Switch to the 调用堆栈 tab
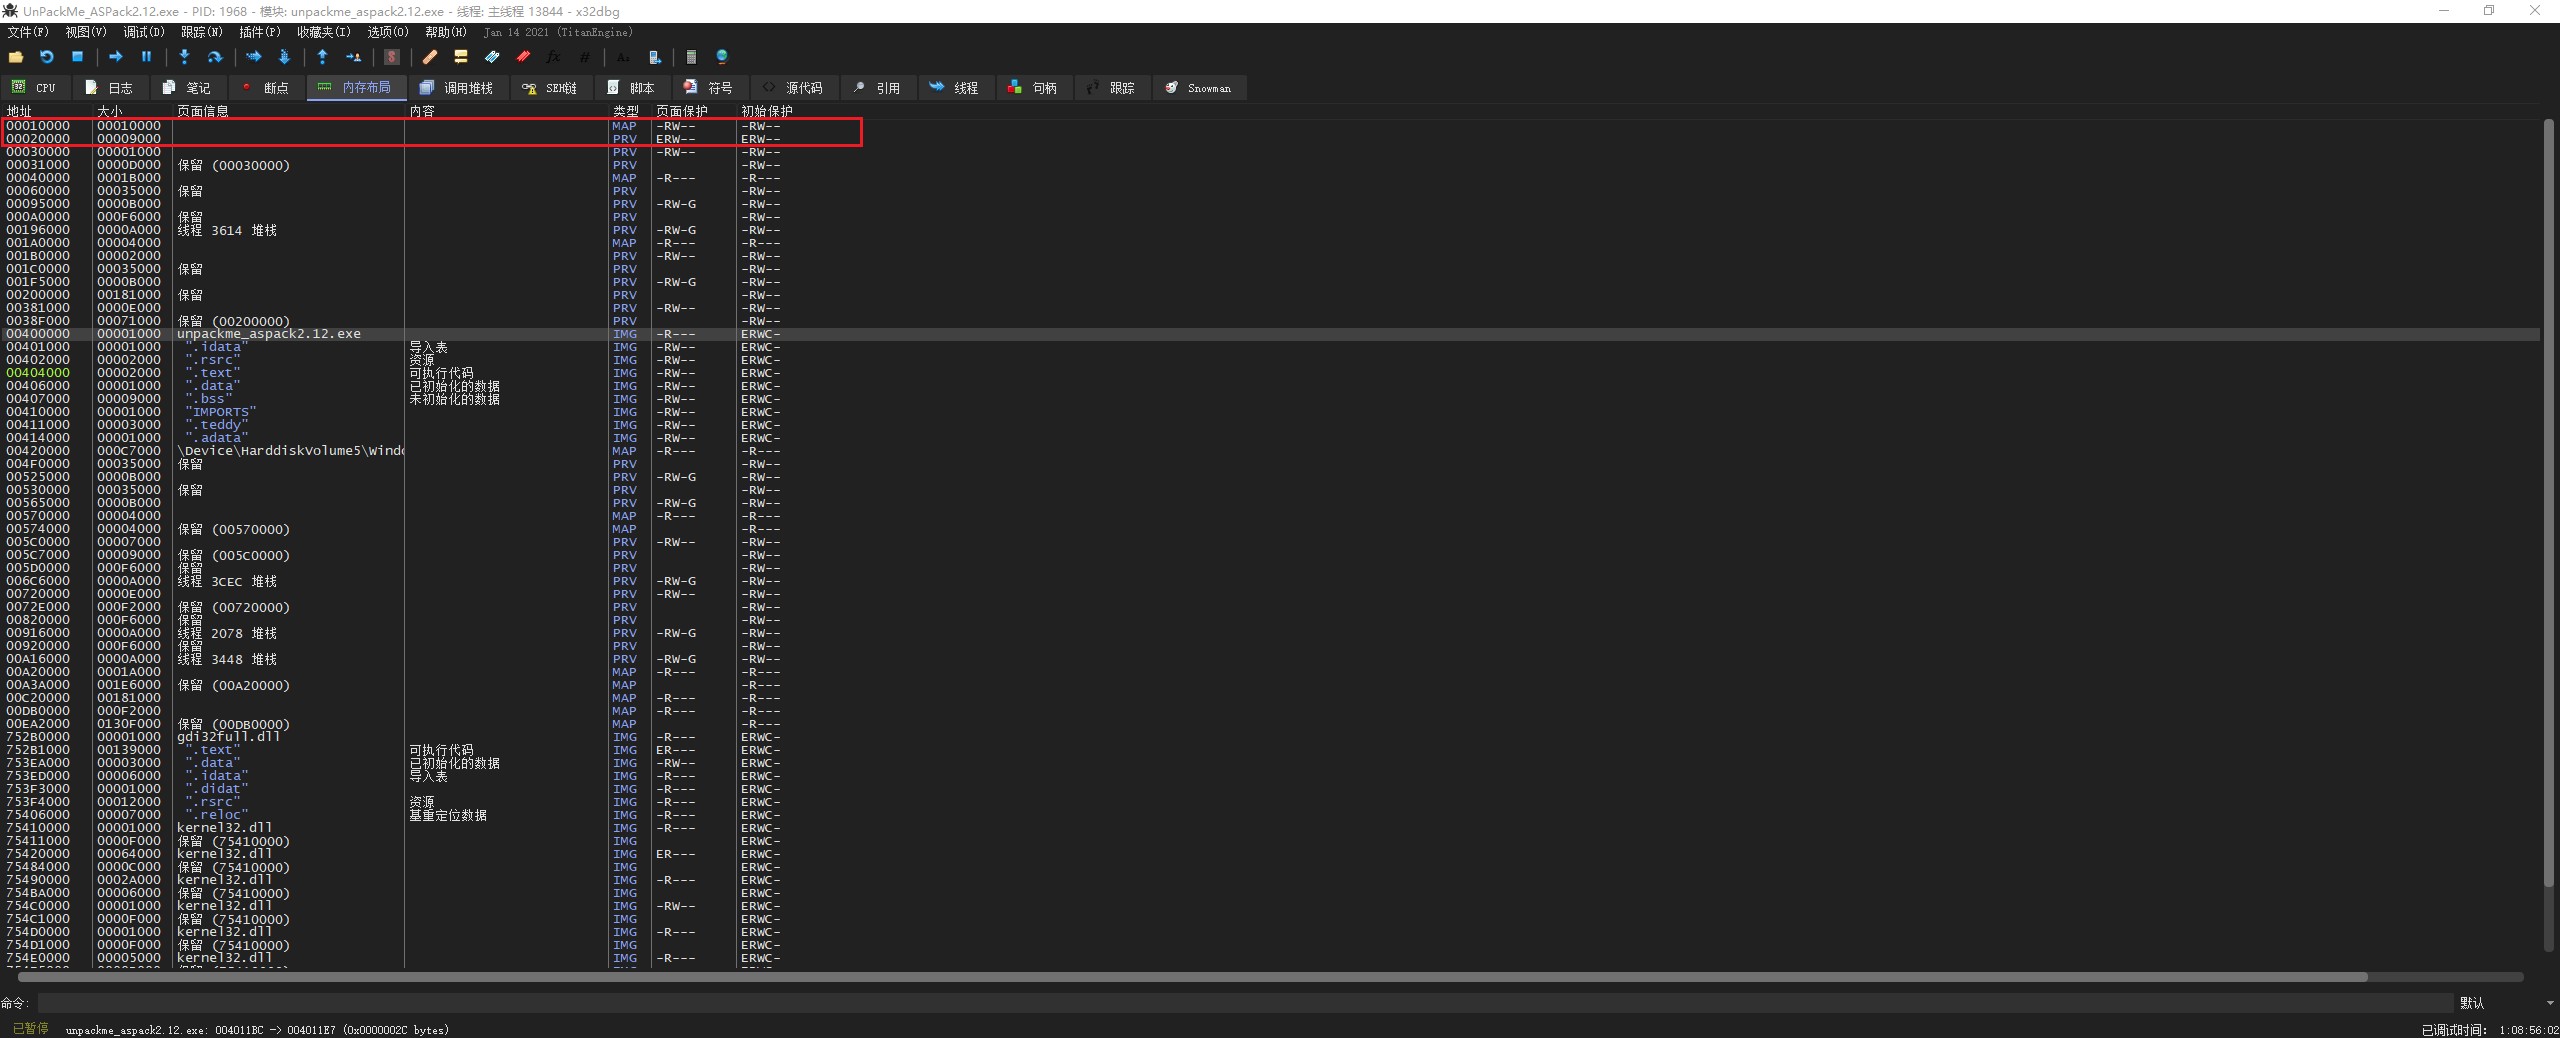Image resolution: width=2560 pixels, height=1038 pixels. [457, 88]
